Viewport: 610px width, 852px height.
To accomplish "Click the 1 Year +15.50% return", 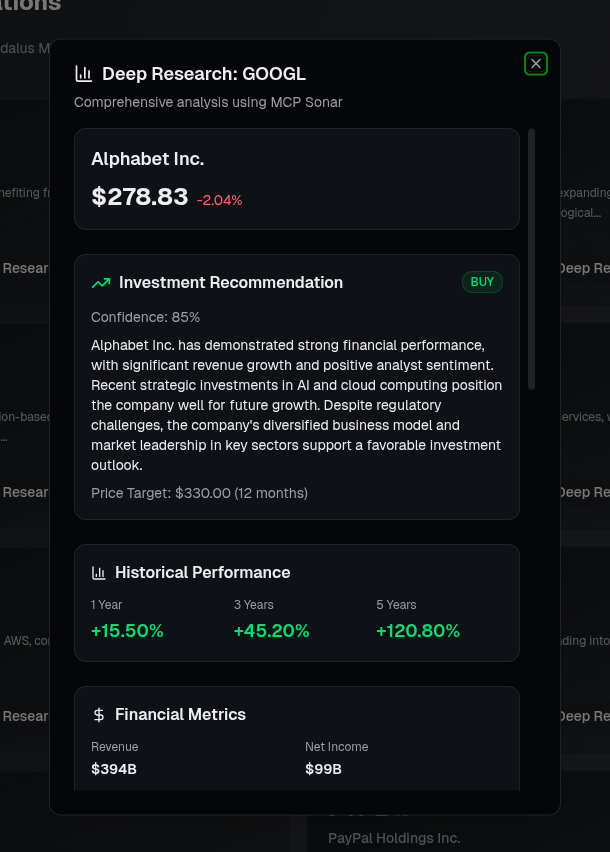I will (x=127, y=631).
